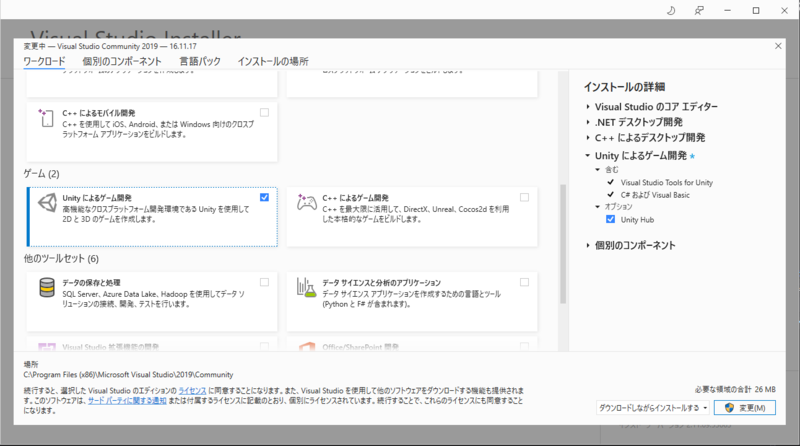Click the shield icon on the Modify button
800x446 pixels.
pos(729,408)
